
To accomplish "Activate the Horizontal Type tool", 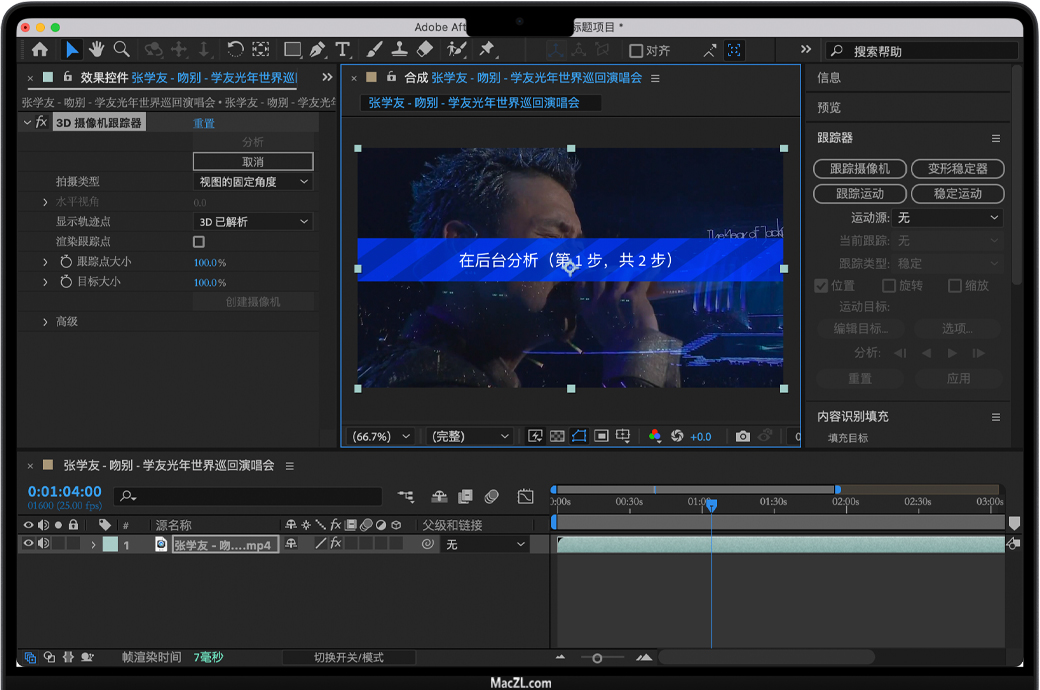I will point(343,49).
